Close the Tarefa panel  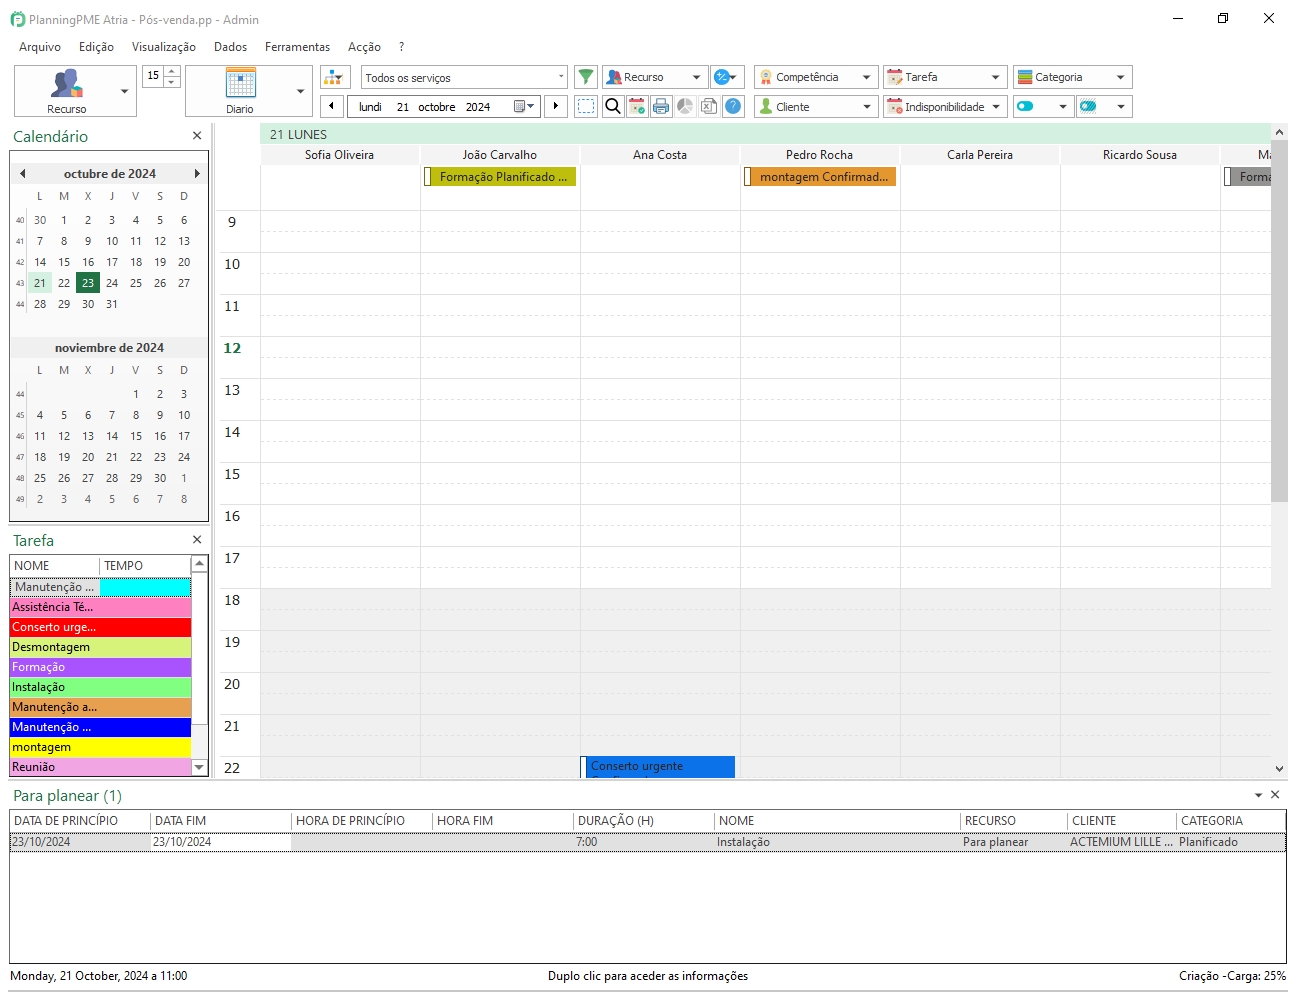coord(197,540)
